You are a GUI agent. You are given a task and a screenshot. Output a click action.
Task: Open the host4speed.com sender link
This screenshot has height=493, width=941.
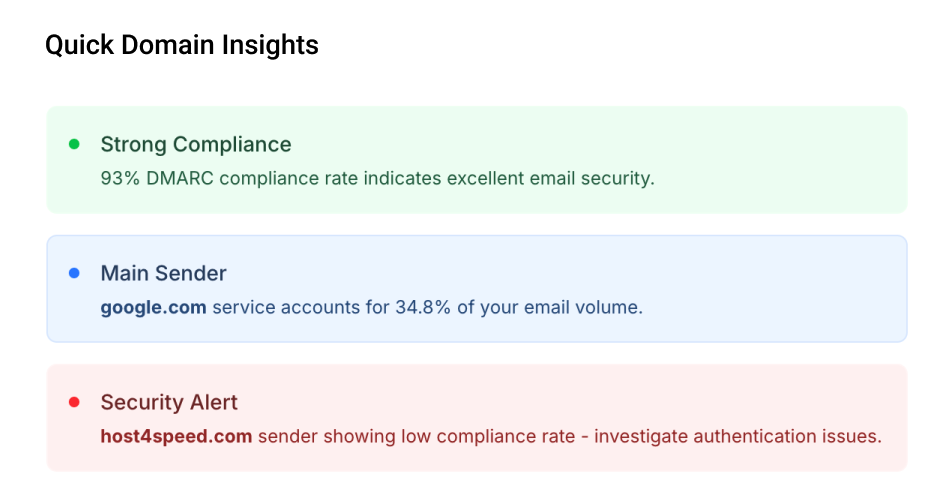coord(176,436)
